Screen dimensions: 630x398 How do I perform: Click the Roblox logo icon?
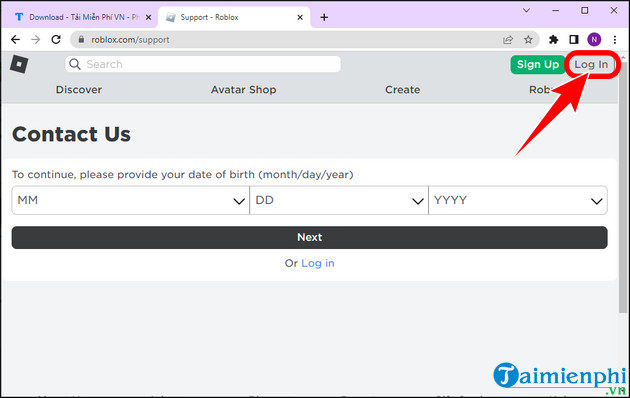19,64
